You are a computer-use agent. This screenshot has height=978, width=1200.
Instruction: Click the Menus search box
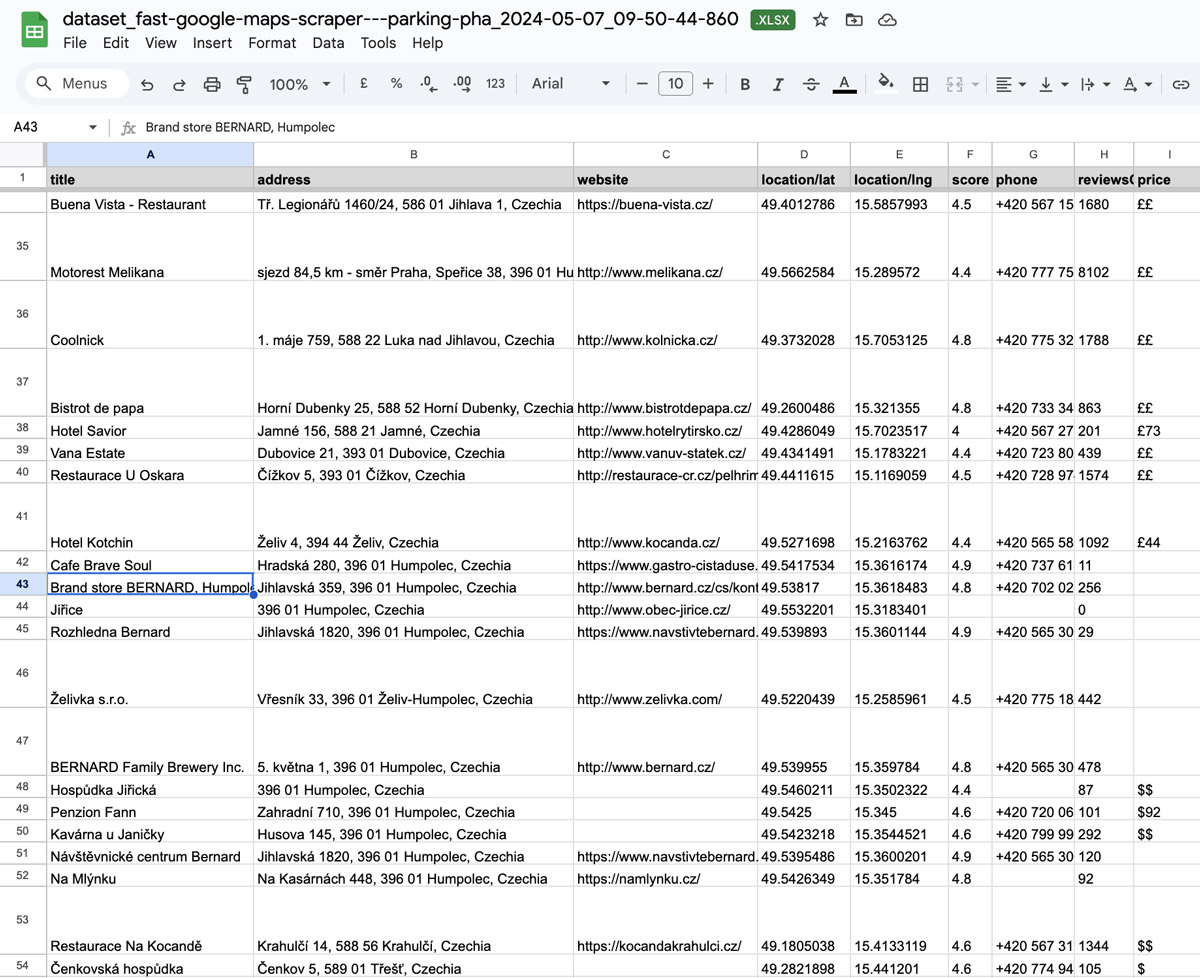76,84
